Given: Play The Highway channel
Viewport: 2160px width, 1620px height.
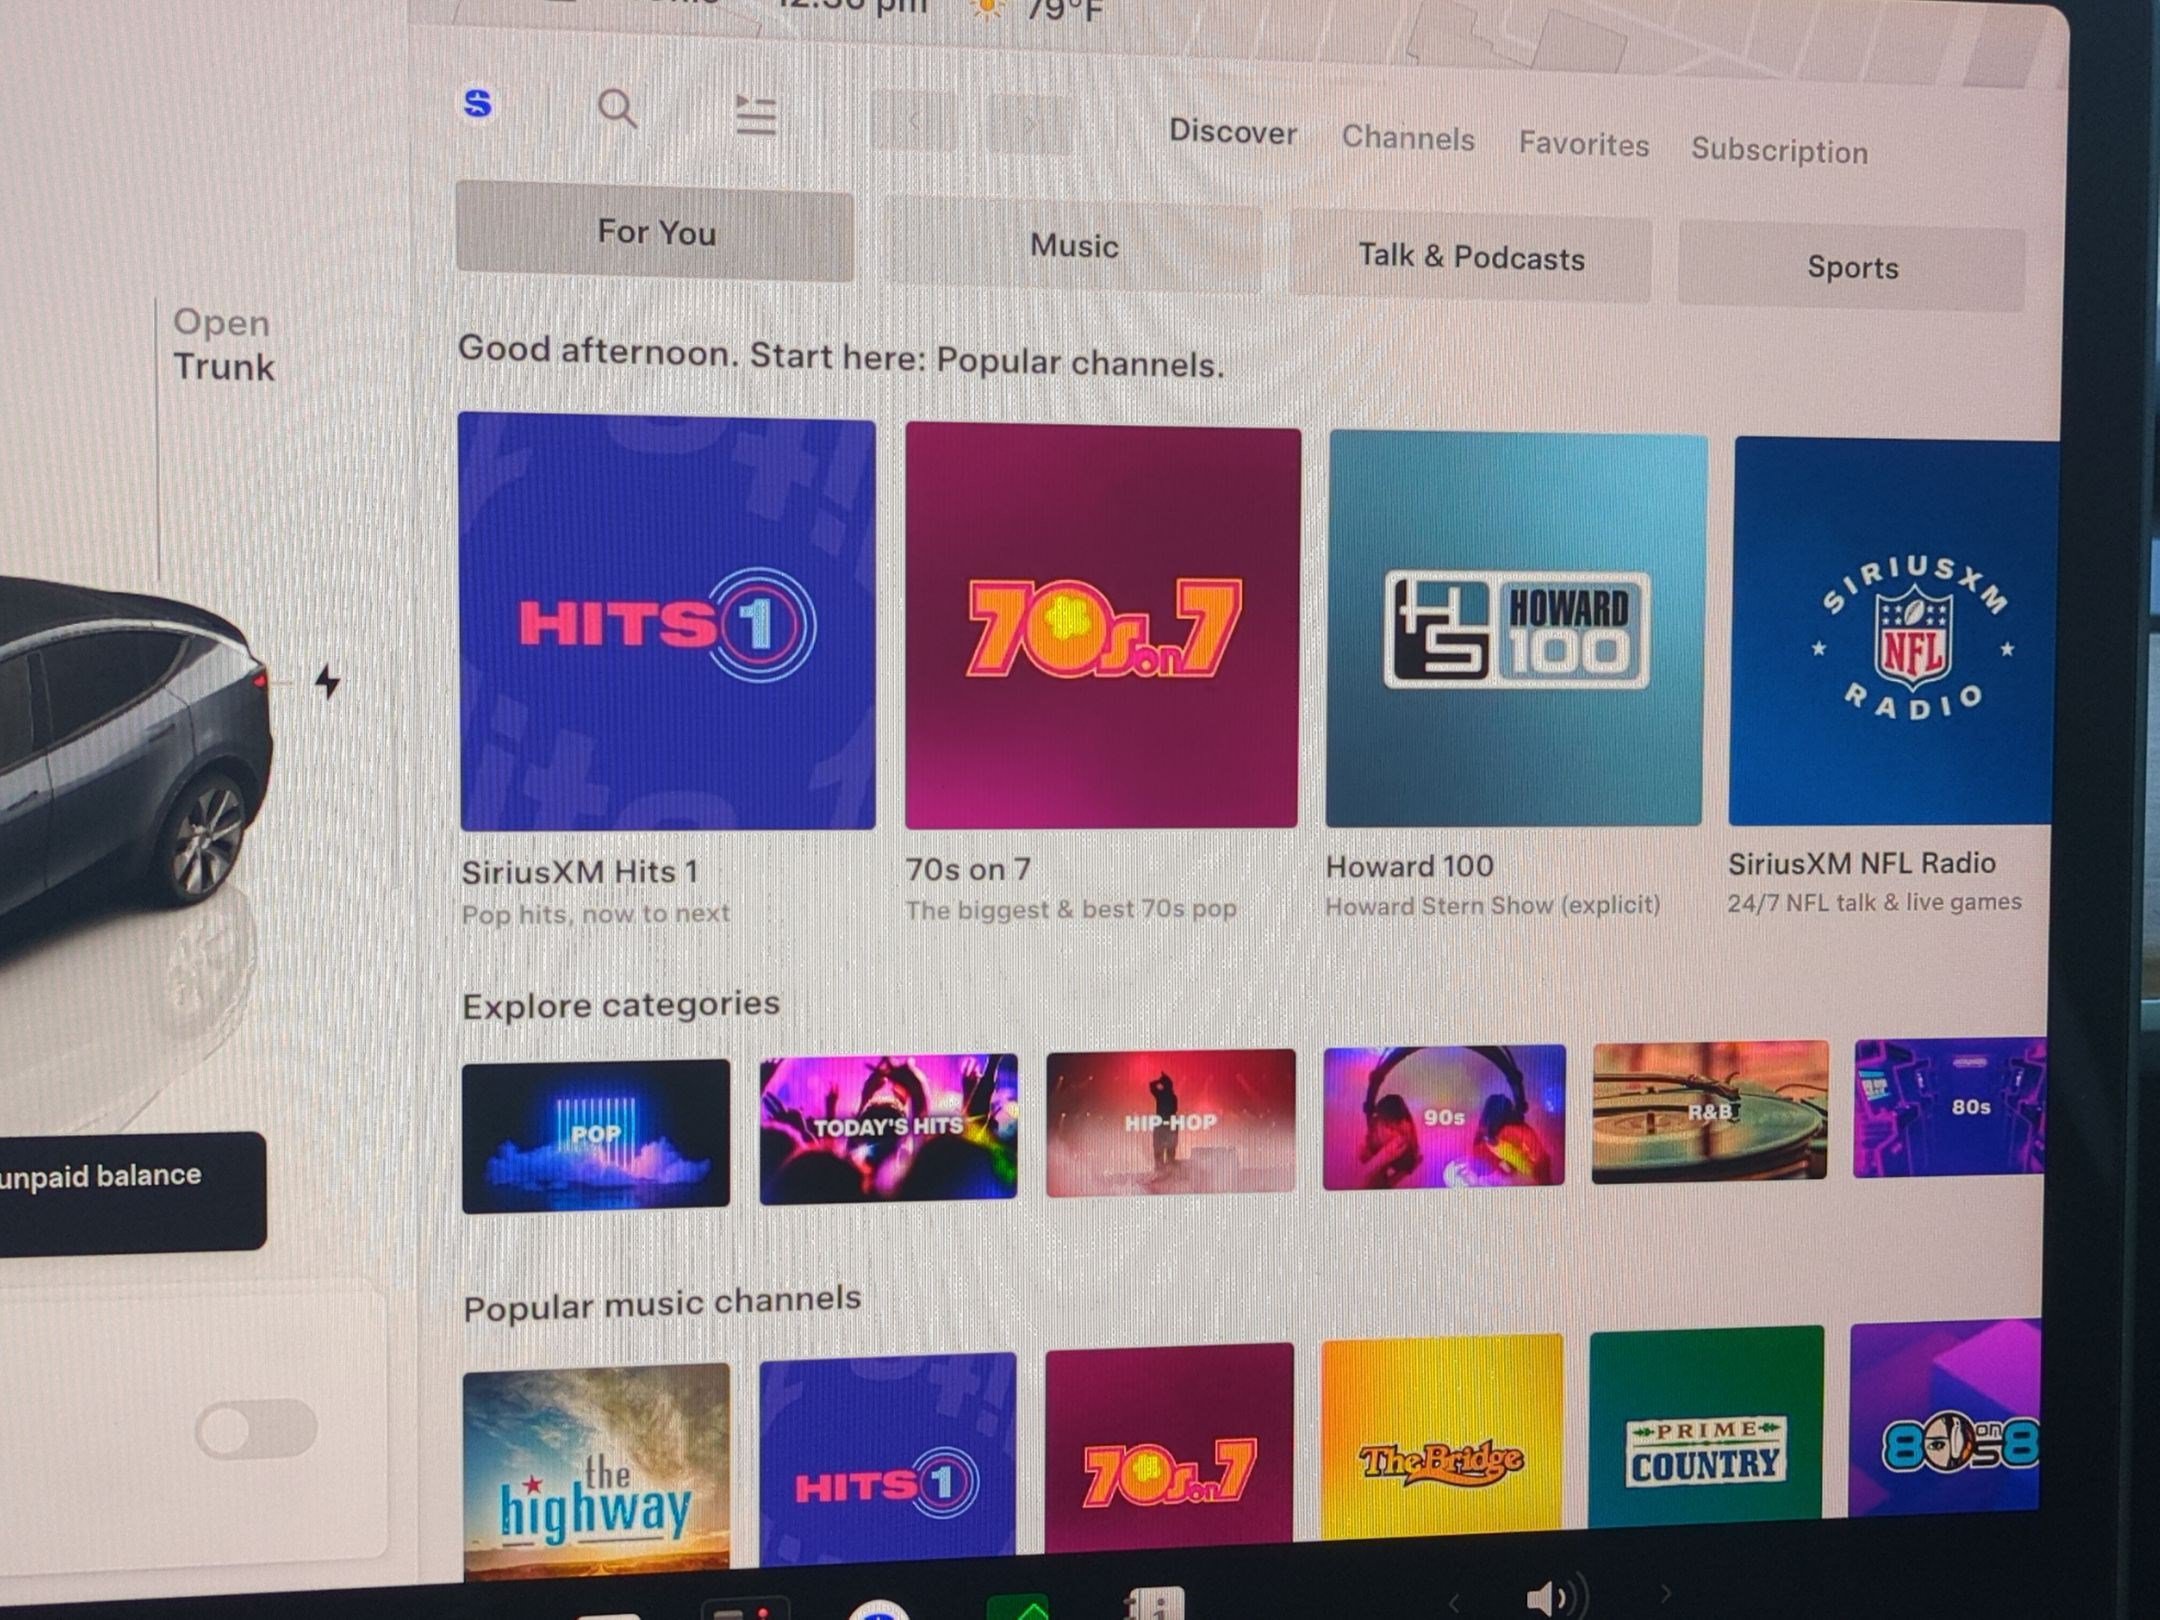Looking at the screenshot, I should (597, 1470).
